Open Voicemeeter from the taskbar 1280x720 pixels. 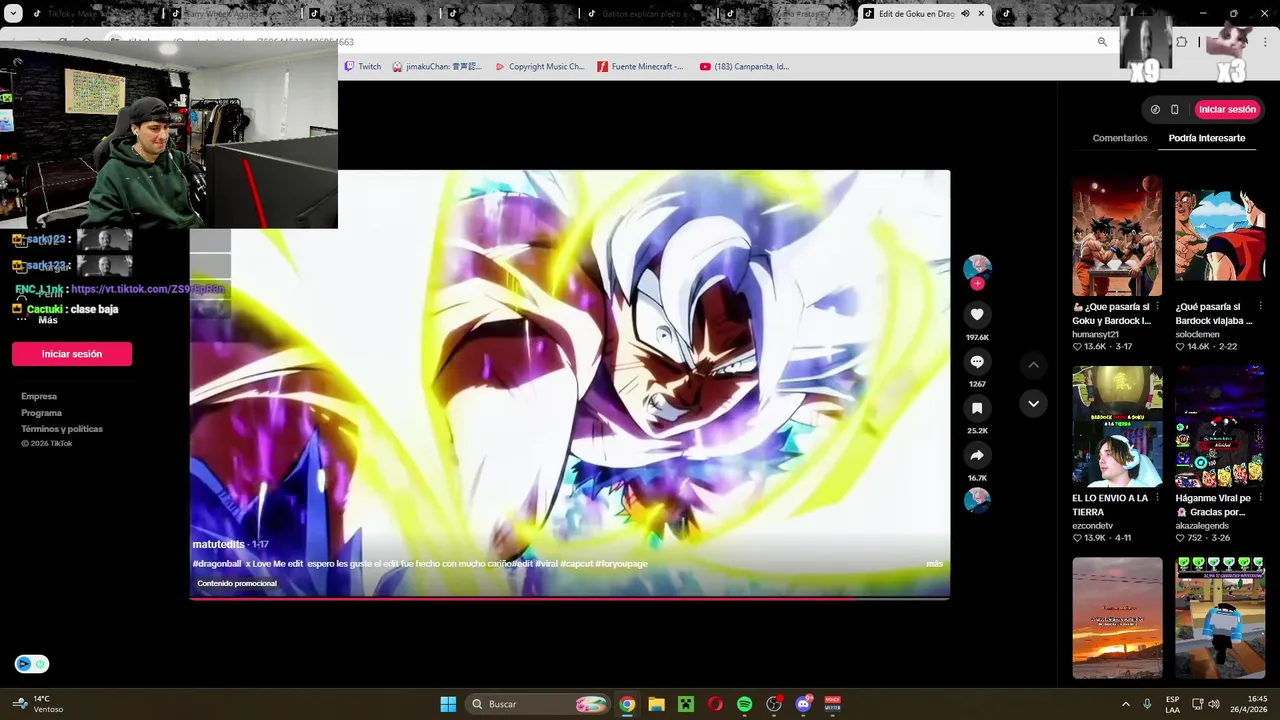[x=832, y=704]
